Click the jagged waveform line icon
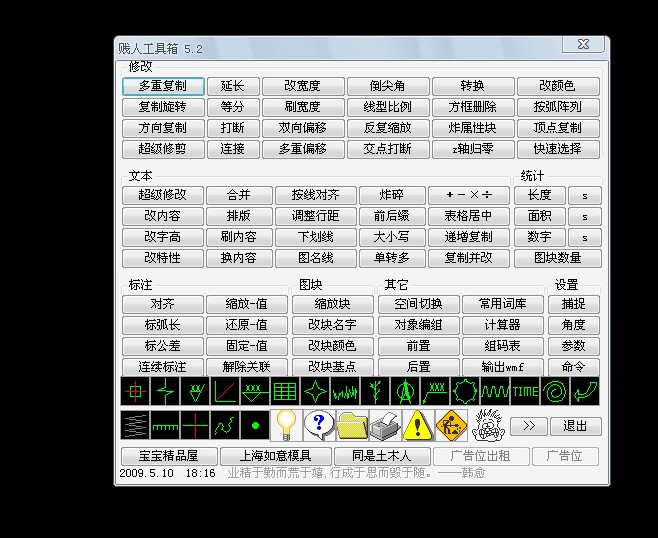The height and width of the screenshot is (538, 658). click(345, 391)
